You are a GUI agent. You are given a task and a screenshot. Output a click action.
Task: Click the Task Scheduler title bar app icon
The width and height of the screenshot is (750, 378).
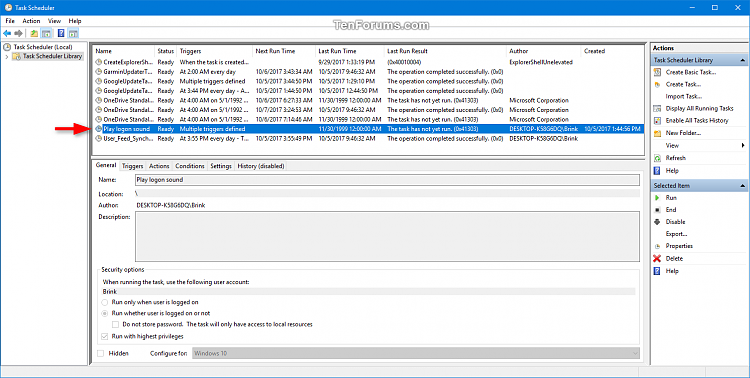click(8, 8)
